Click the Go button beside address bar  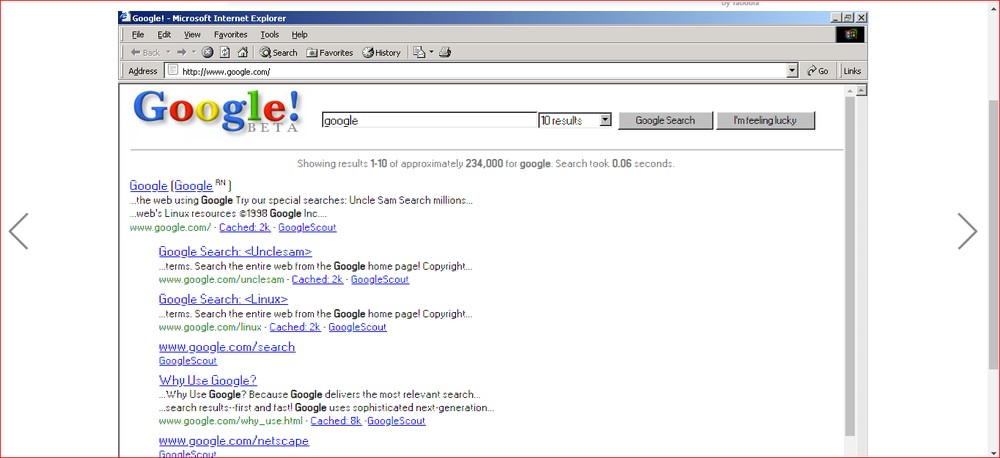point(818,71)
